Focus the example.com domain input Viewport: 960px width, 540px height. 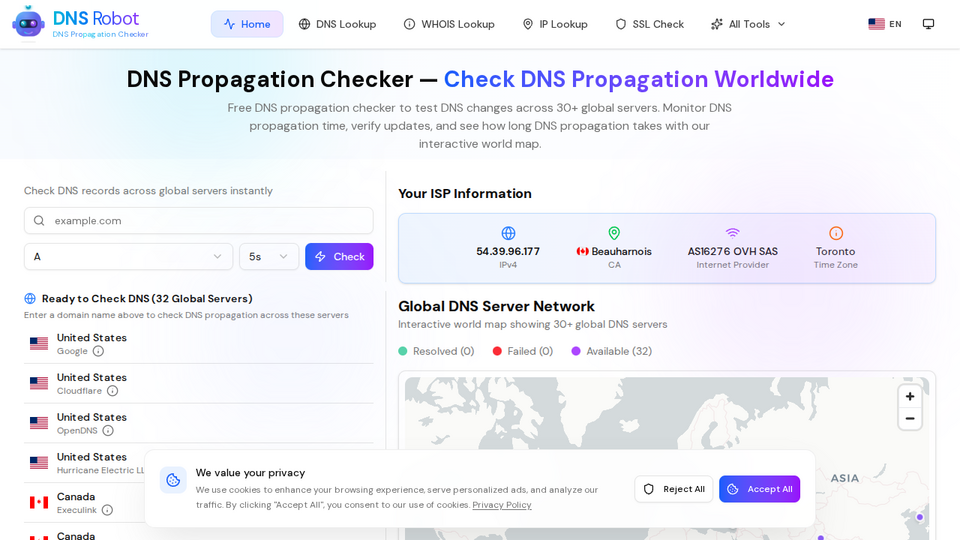coord(198,220)
